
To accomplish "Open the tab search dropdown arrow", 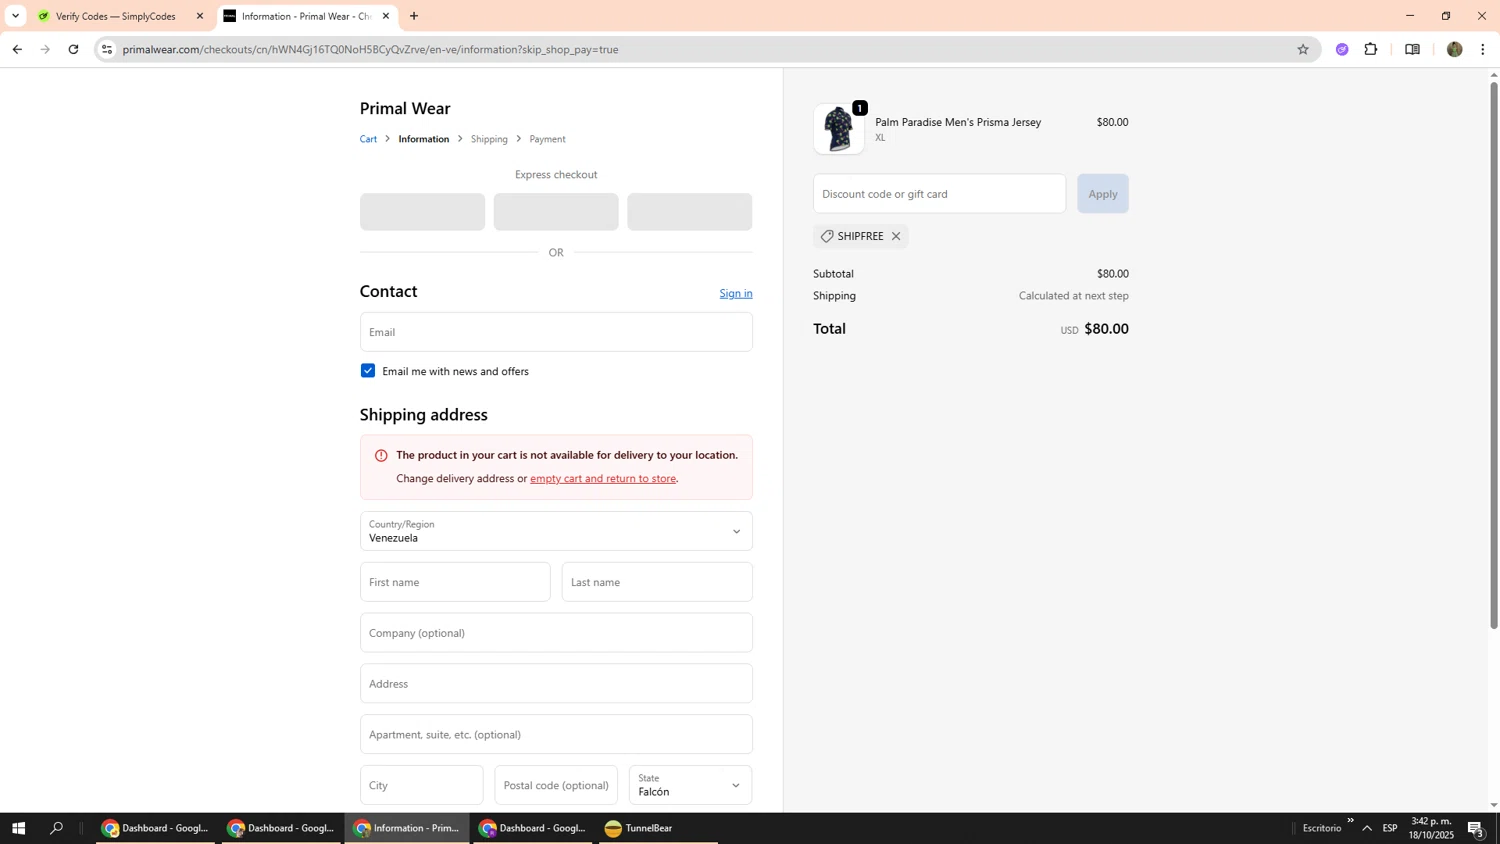I will point(15,16).
